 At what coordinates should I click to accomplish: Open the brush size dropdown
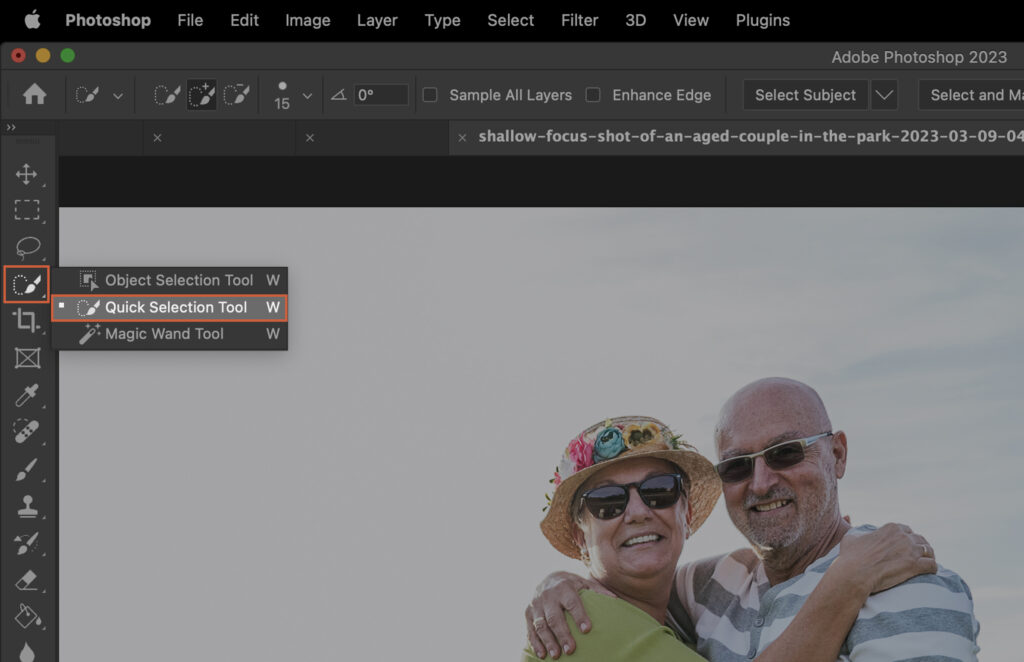(x=305, y=94)
